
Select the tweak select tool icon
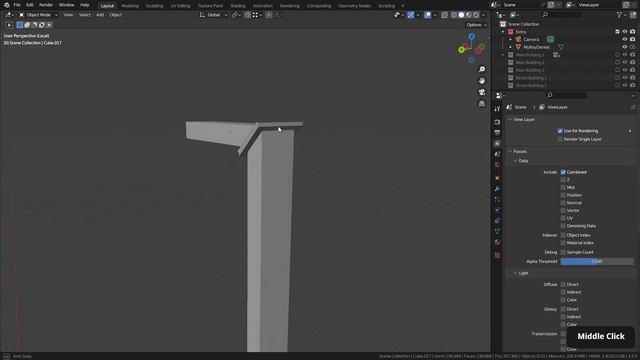[9, 25]
